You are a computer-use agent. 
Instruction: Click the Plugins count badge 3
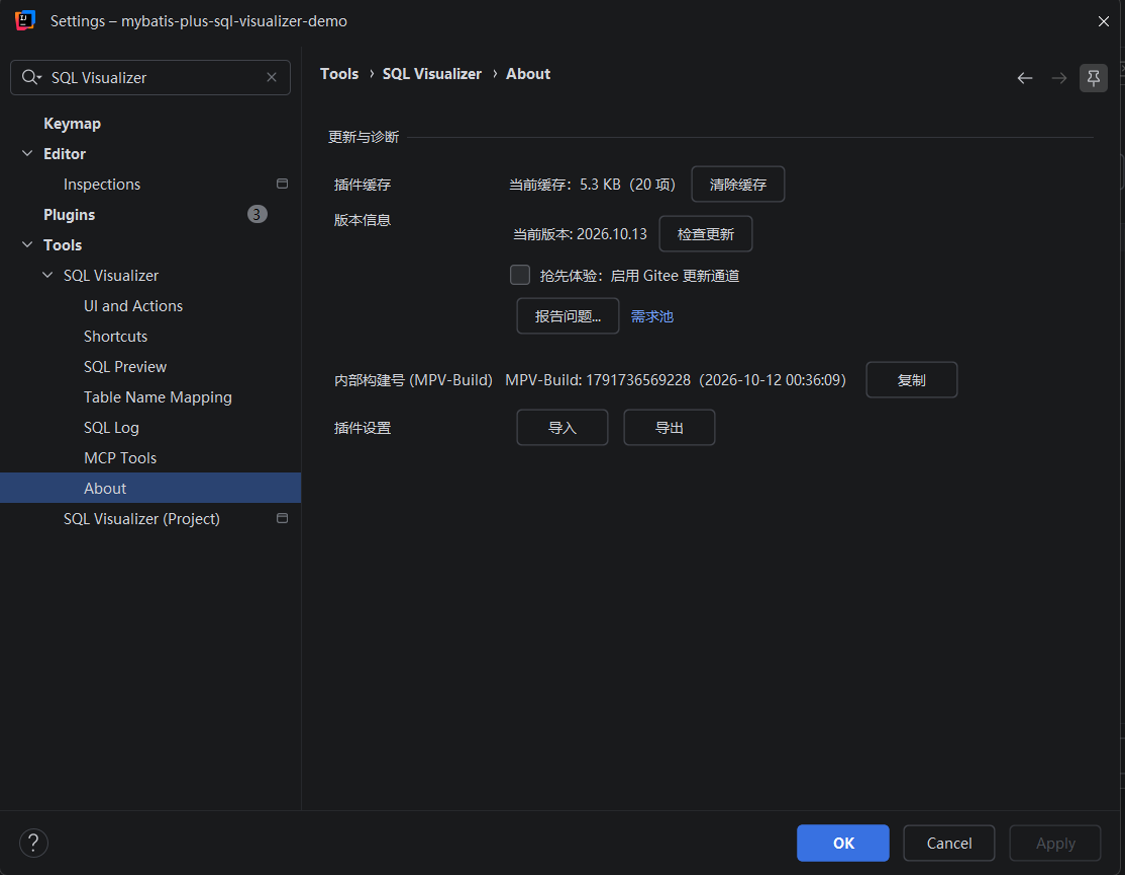coord(257,214)
